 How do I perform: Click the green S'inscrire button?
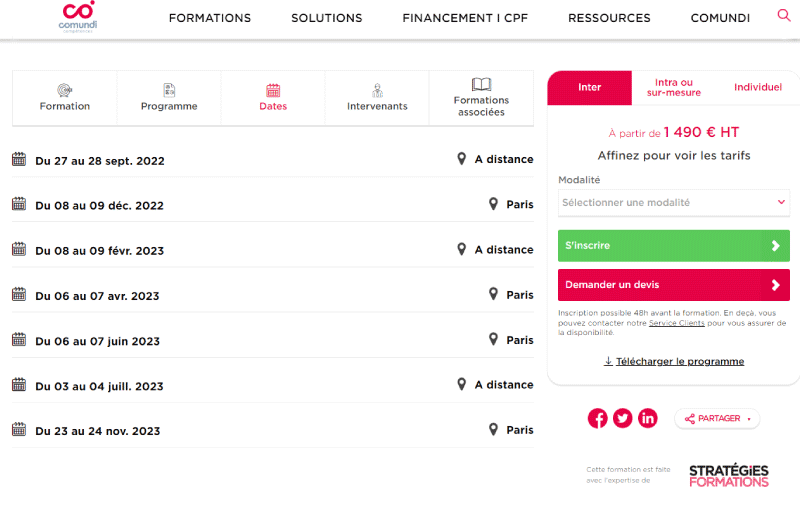point(673,245)
